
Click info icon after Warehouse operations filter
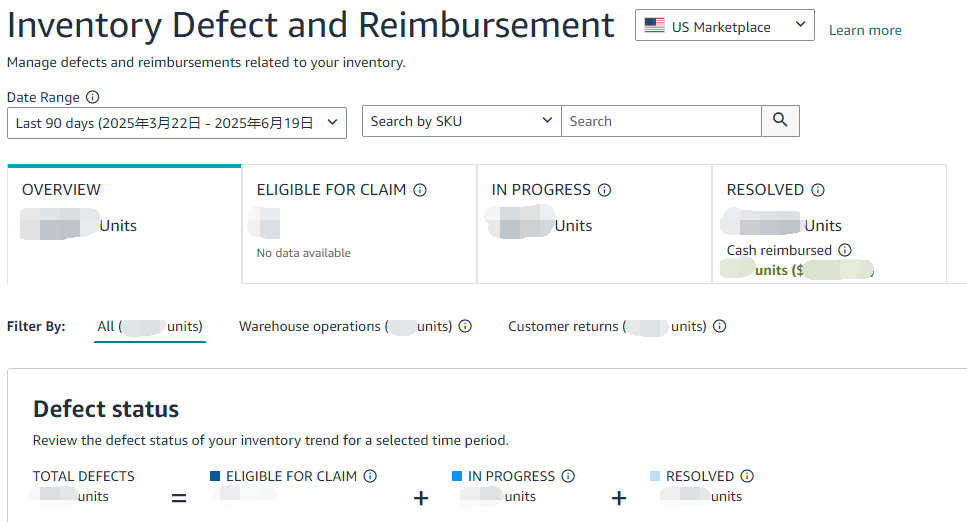465,326
